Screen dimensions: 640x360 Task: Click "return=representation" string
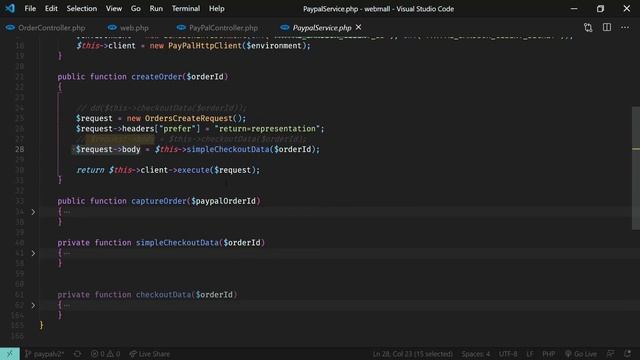(x=267, y=129)
